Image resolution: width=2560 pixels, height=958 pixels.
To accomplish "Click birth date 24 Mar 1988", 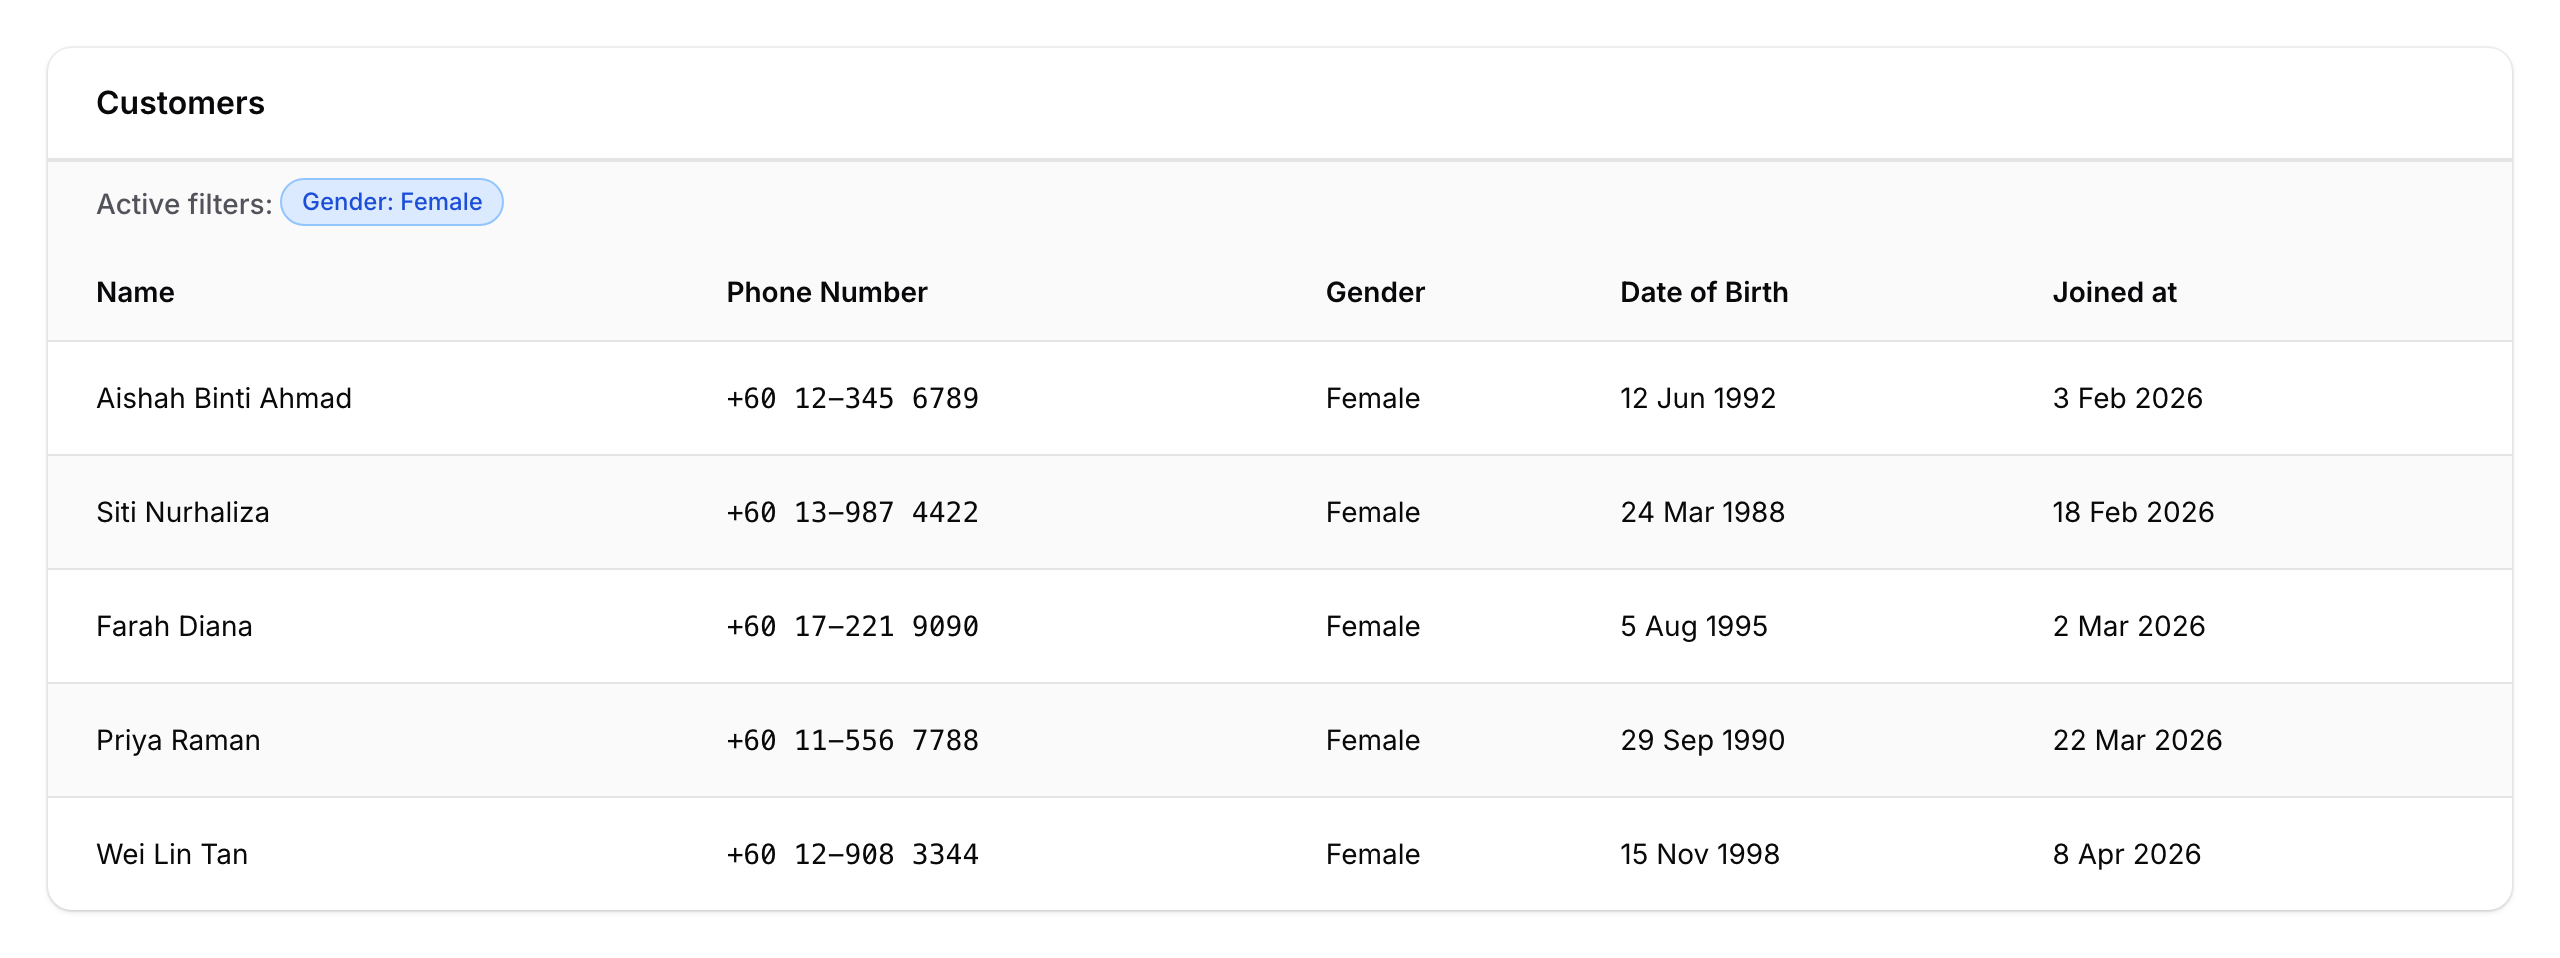I will pyautogui.click(x=1703, y=512).
